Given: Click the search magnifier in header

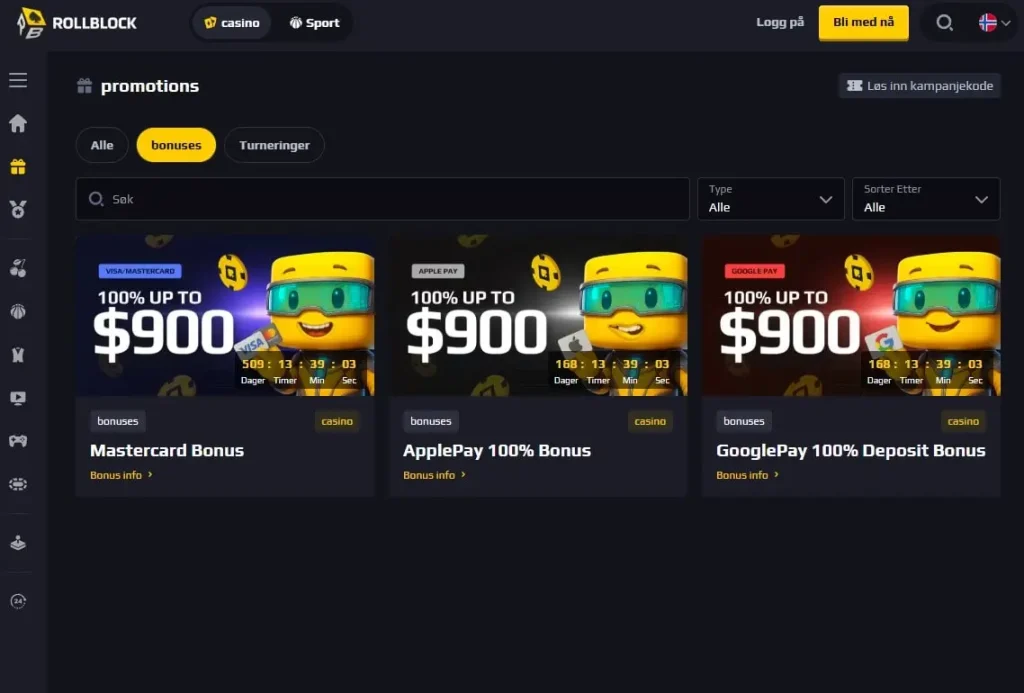Looking at the screenshot, I should coord(944,23).
